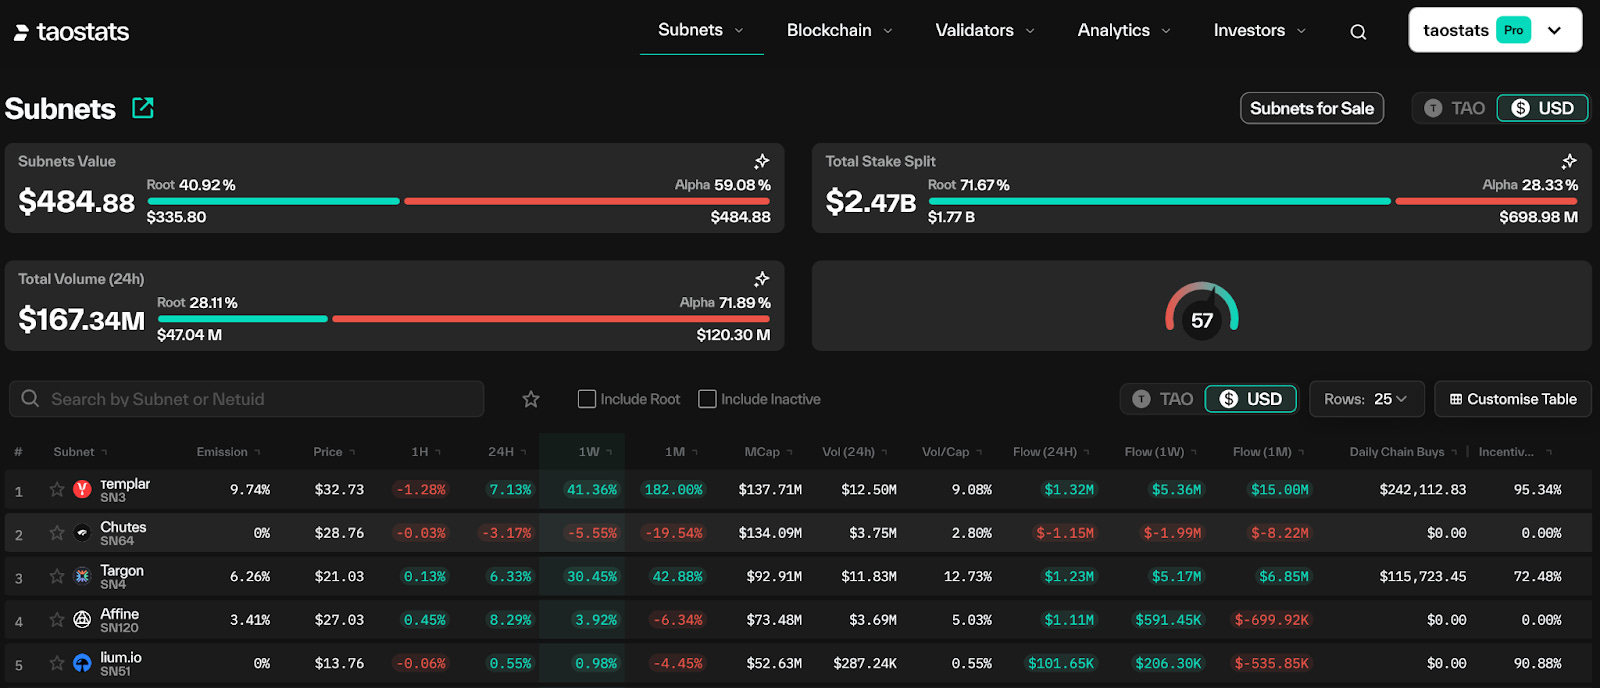Sort by Daily Chain Buys header
1600x688 pixels.
[1403, 452]
